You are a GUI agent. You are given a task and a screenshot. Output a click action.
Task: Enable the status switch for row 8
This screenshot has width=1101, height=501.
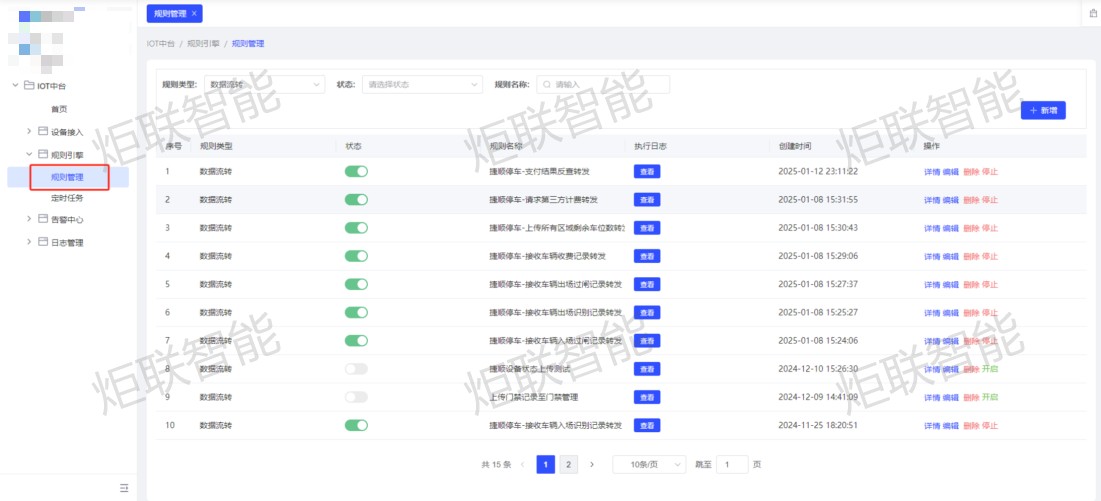(x=356, y=369)
